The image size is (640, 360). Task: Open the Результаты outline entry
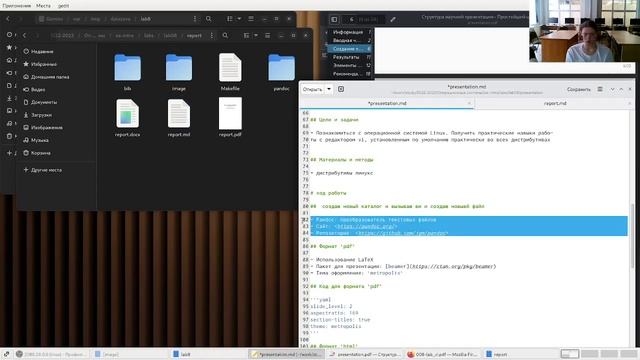click(351, 57)
